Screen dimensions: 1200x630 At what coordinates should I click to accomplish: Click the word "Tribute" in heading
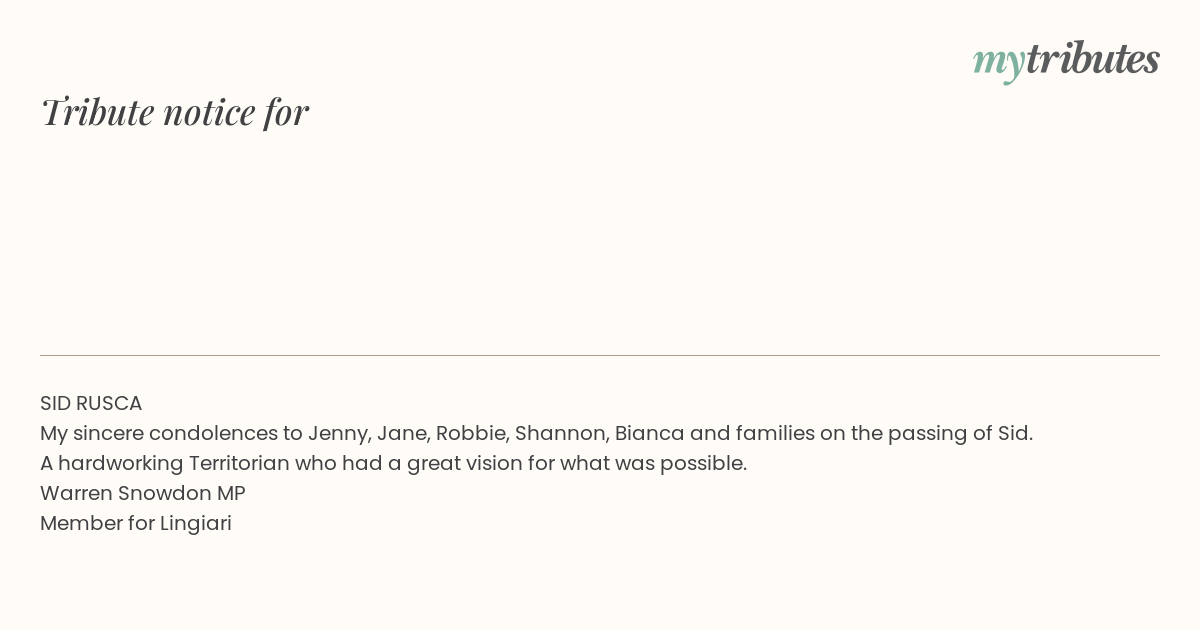[98, 112]
